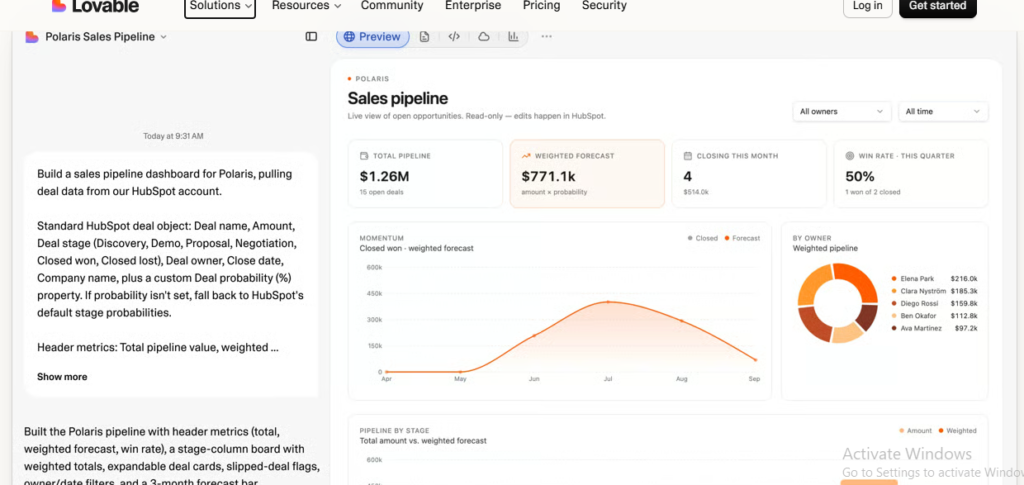Click the $216.0k value for Elena Park
The width and height of the screenshot is (1024, 485).
click(964, 279)
